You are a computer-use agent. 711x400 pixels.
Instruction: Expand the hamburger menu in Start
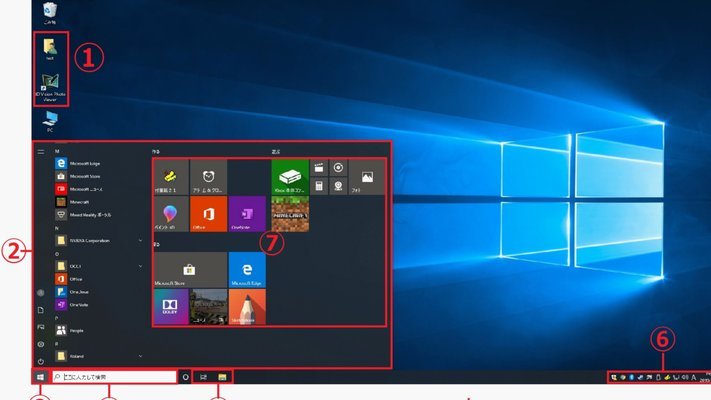point(41,152)
